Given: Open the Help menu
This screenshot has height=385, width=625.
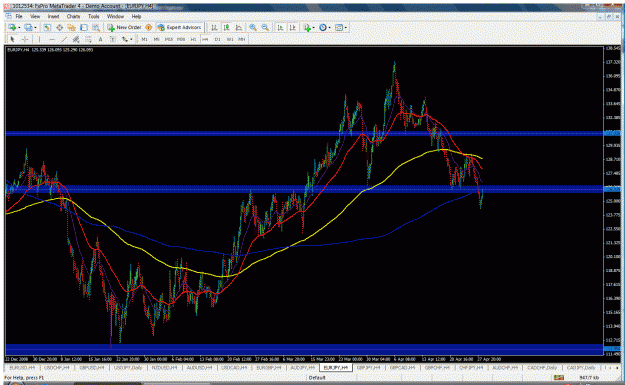Looking at the screenshot, I should coord(136,16).
